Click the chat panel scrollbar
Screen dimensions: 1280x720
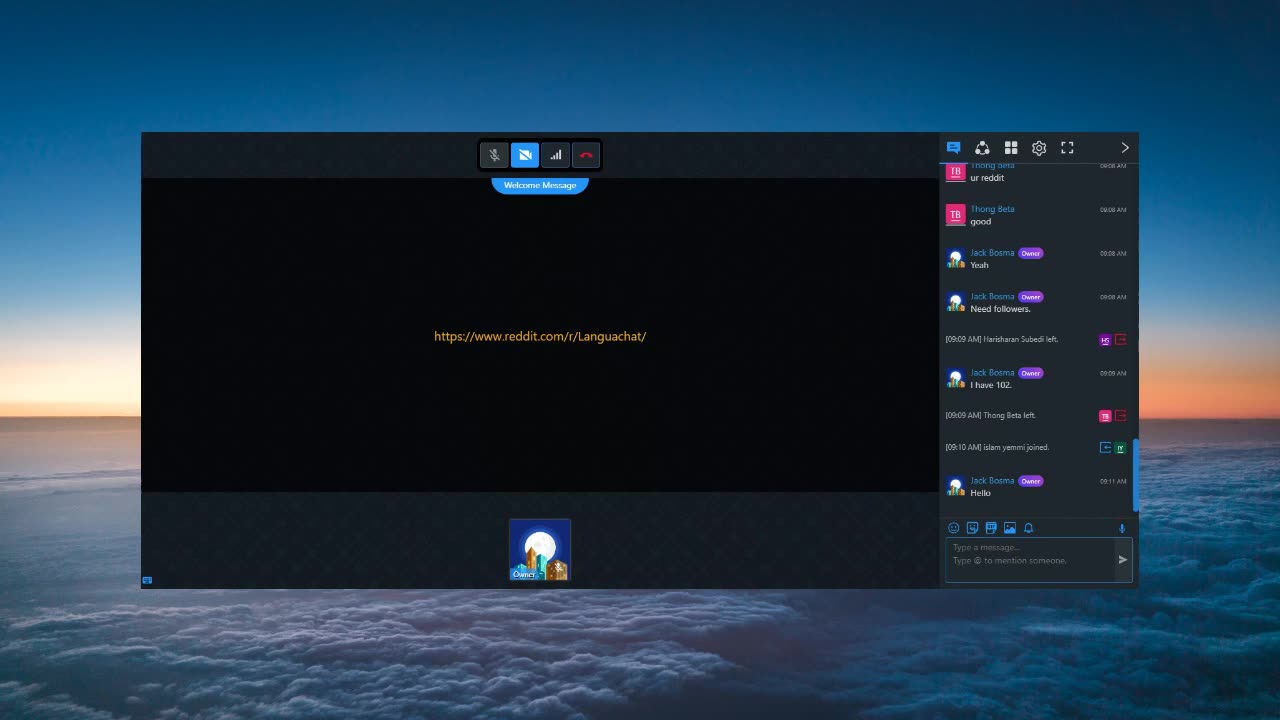(1135, 474)
